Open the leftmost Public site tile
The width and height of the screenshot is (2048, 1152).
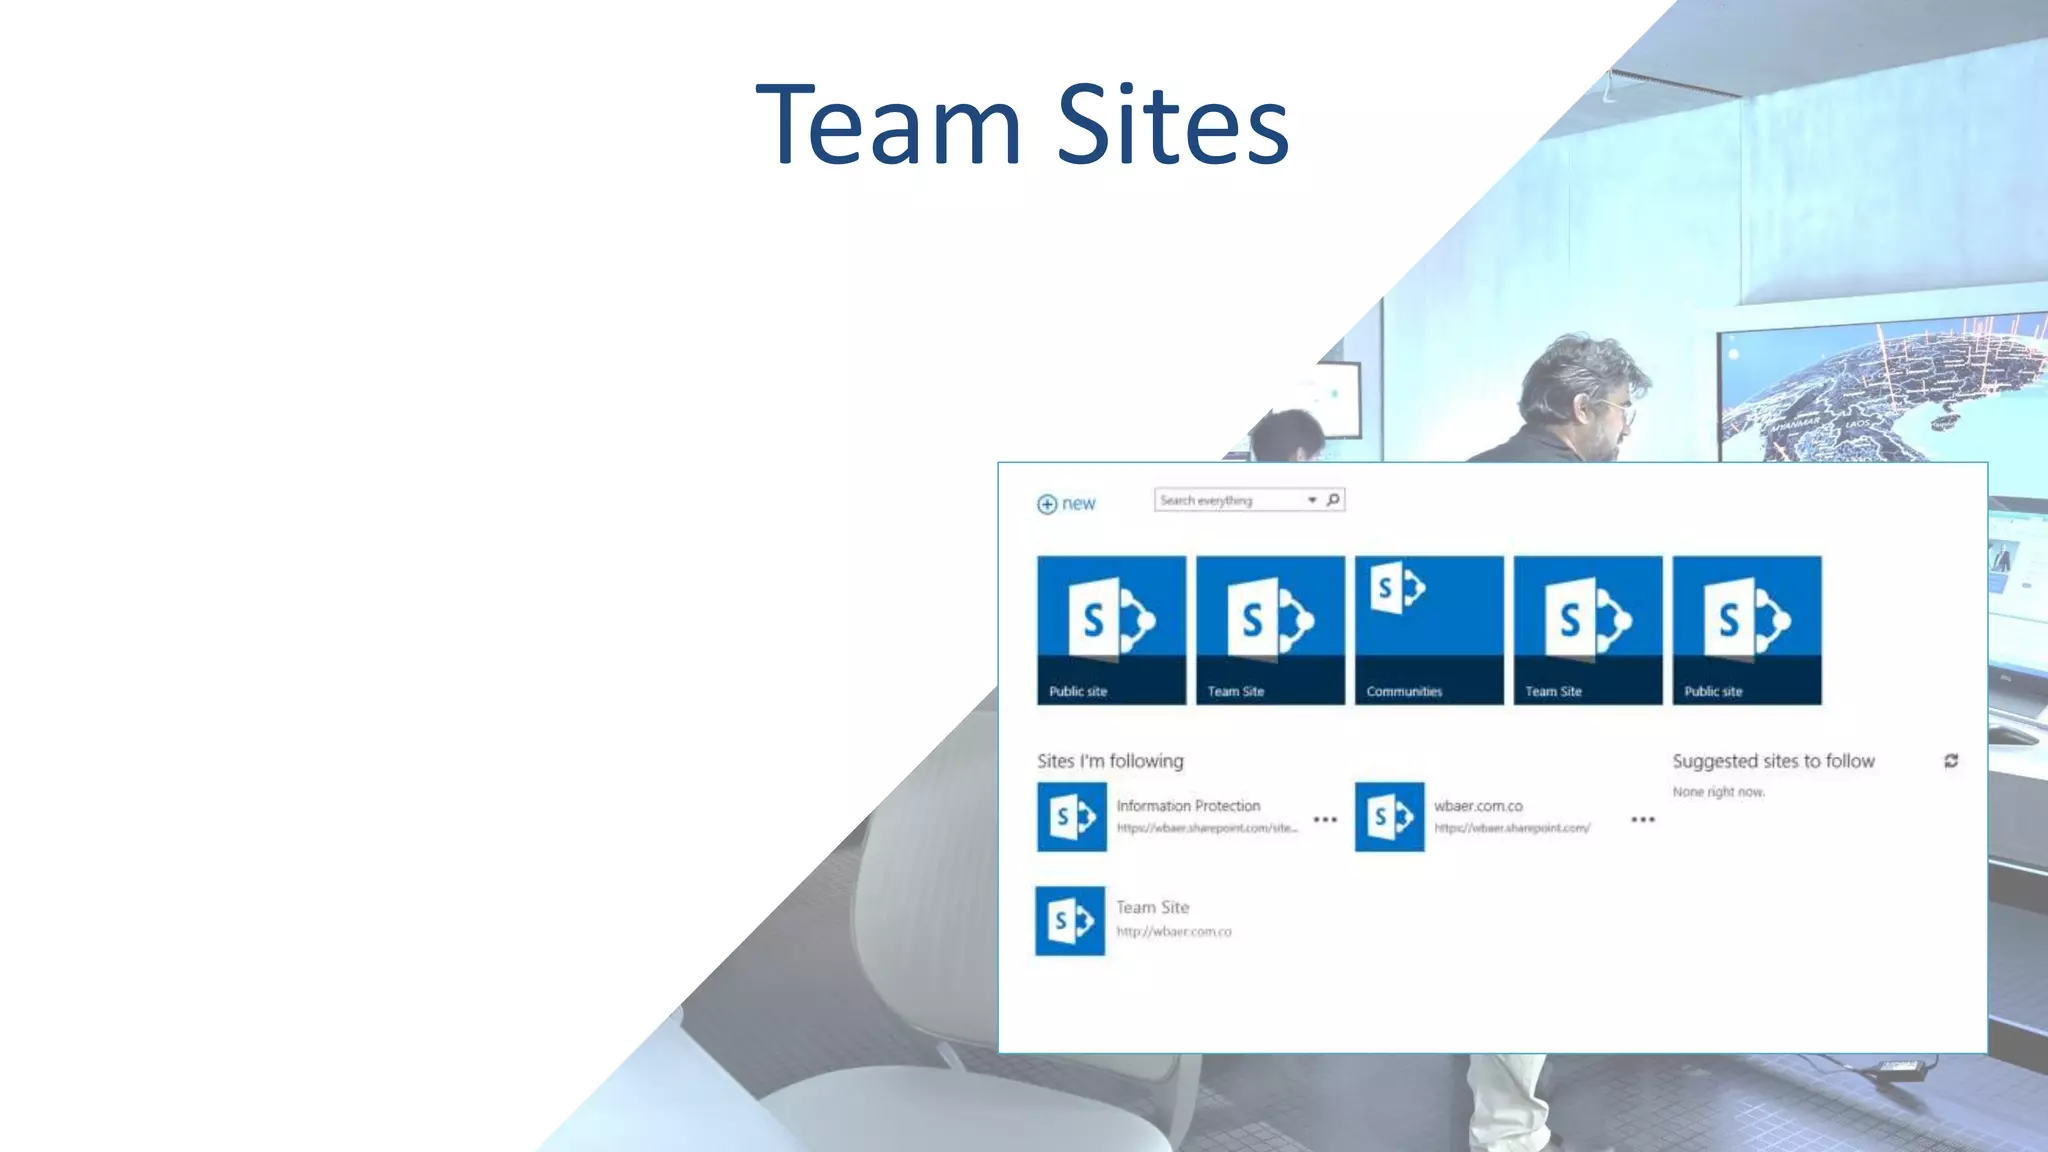tap(1111, 630)
